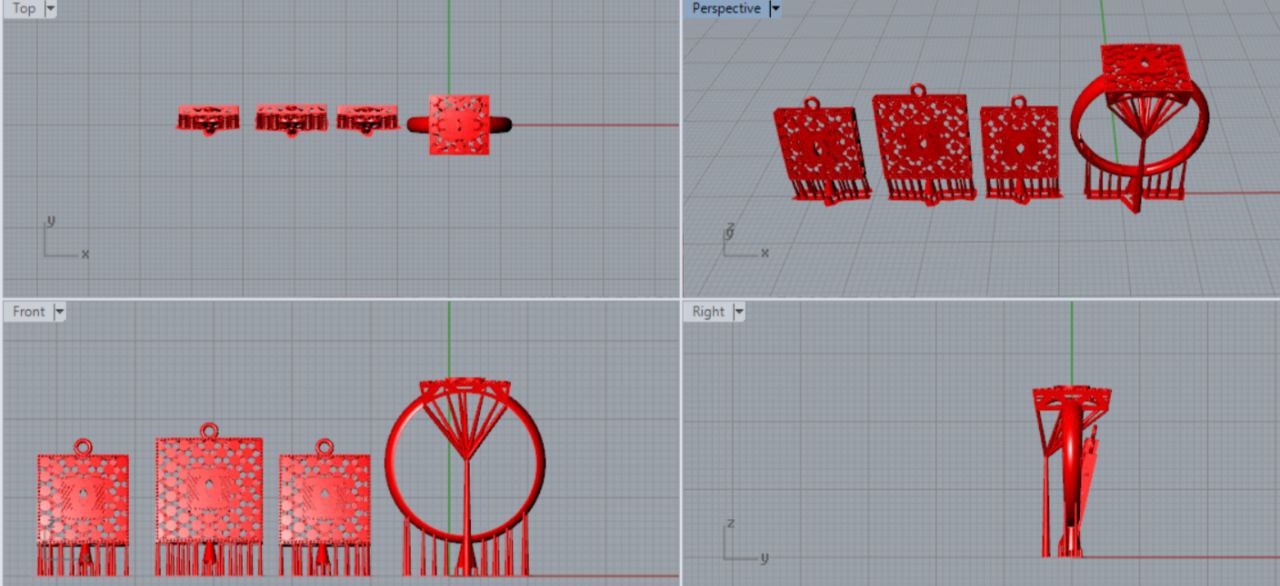Viewport: 1280px width, 586px height.
Task: Activate the Top viewport title label
Action: (24, 8)
